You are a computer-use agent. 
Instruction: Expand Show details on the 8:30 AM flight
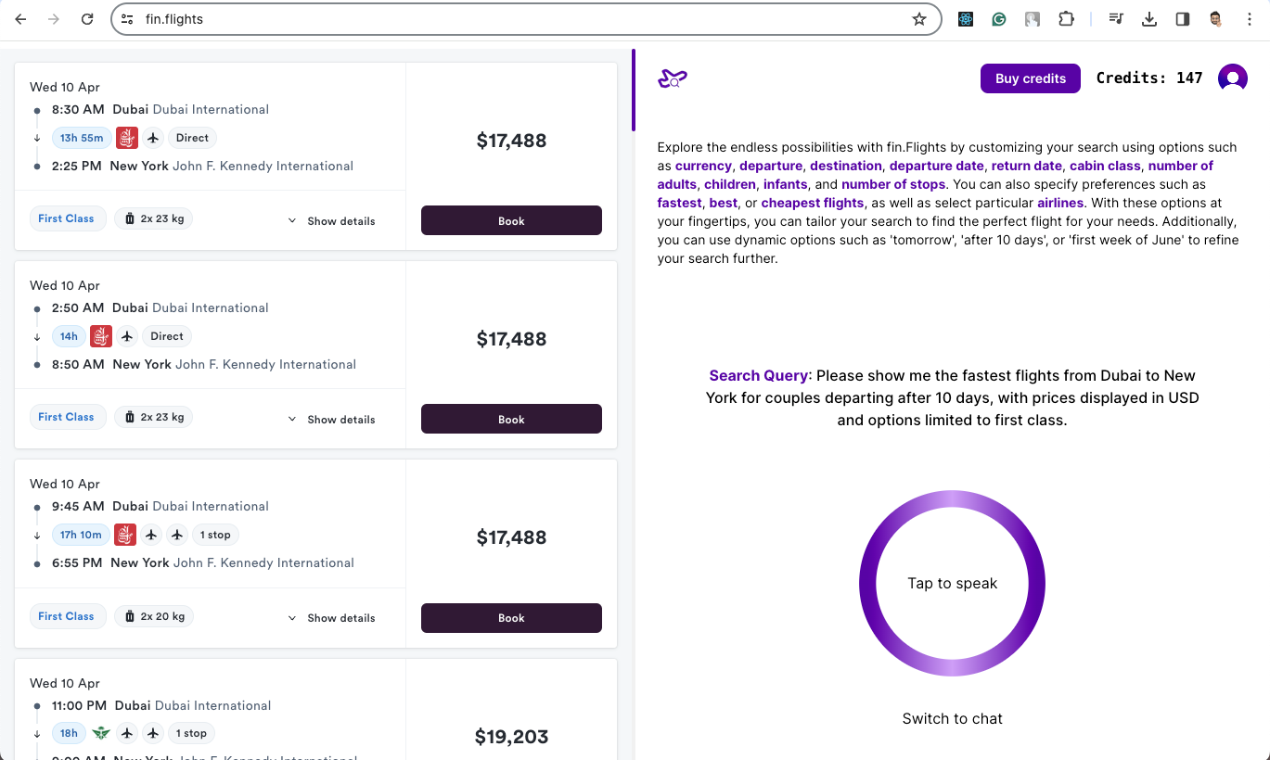pos(340,221)
